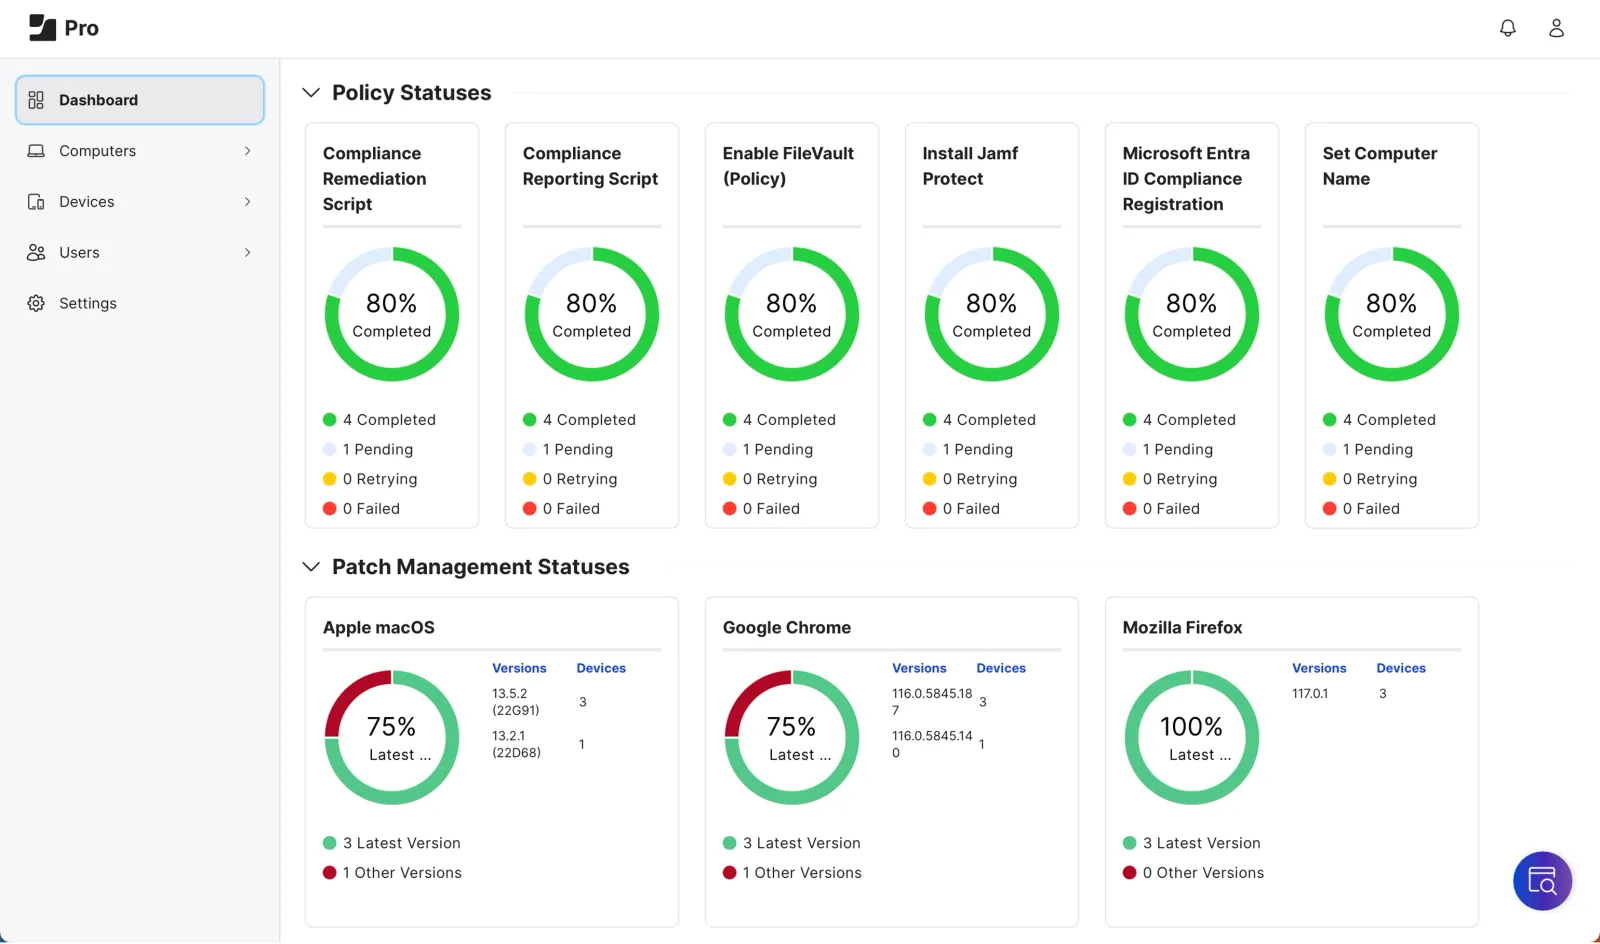Screen dimensions: 1600x944
Task: Click Devices header in Mozilla Firefox card
Action: point(1401,668)
